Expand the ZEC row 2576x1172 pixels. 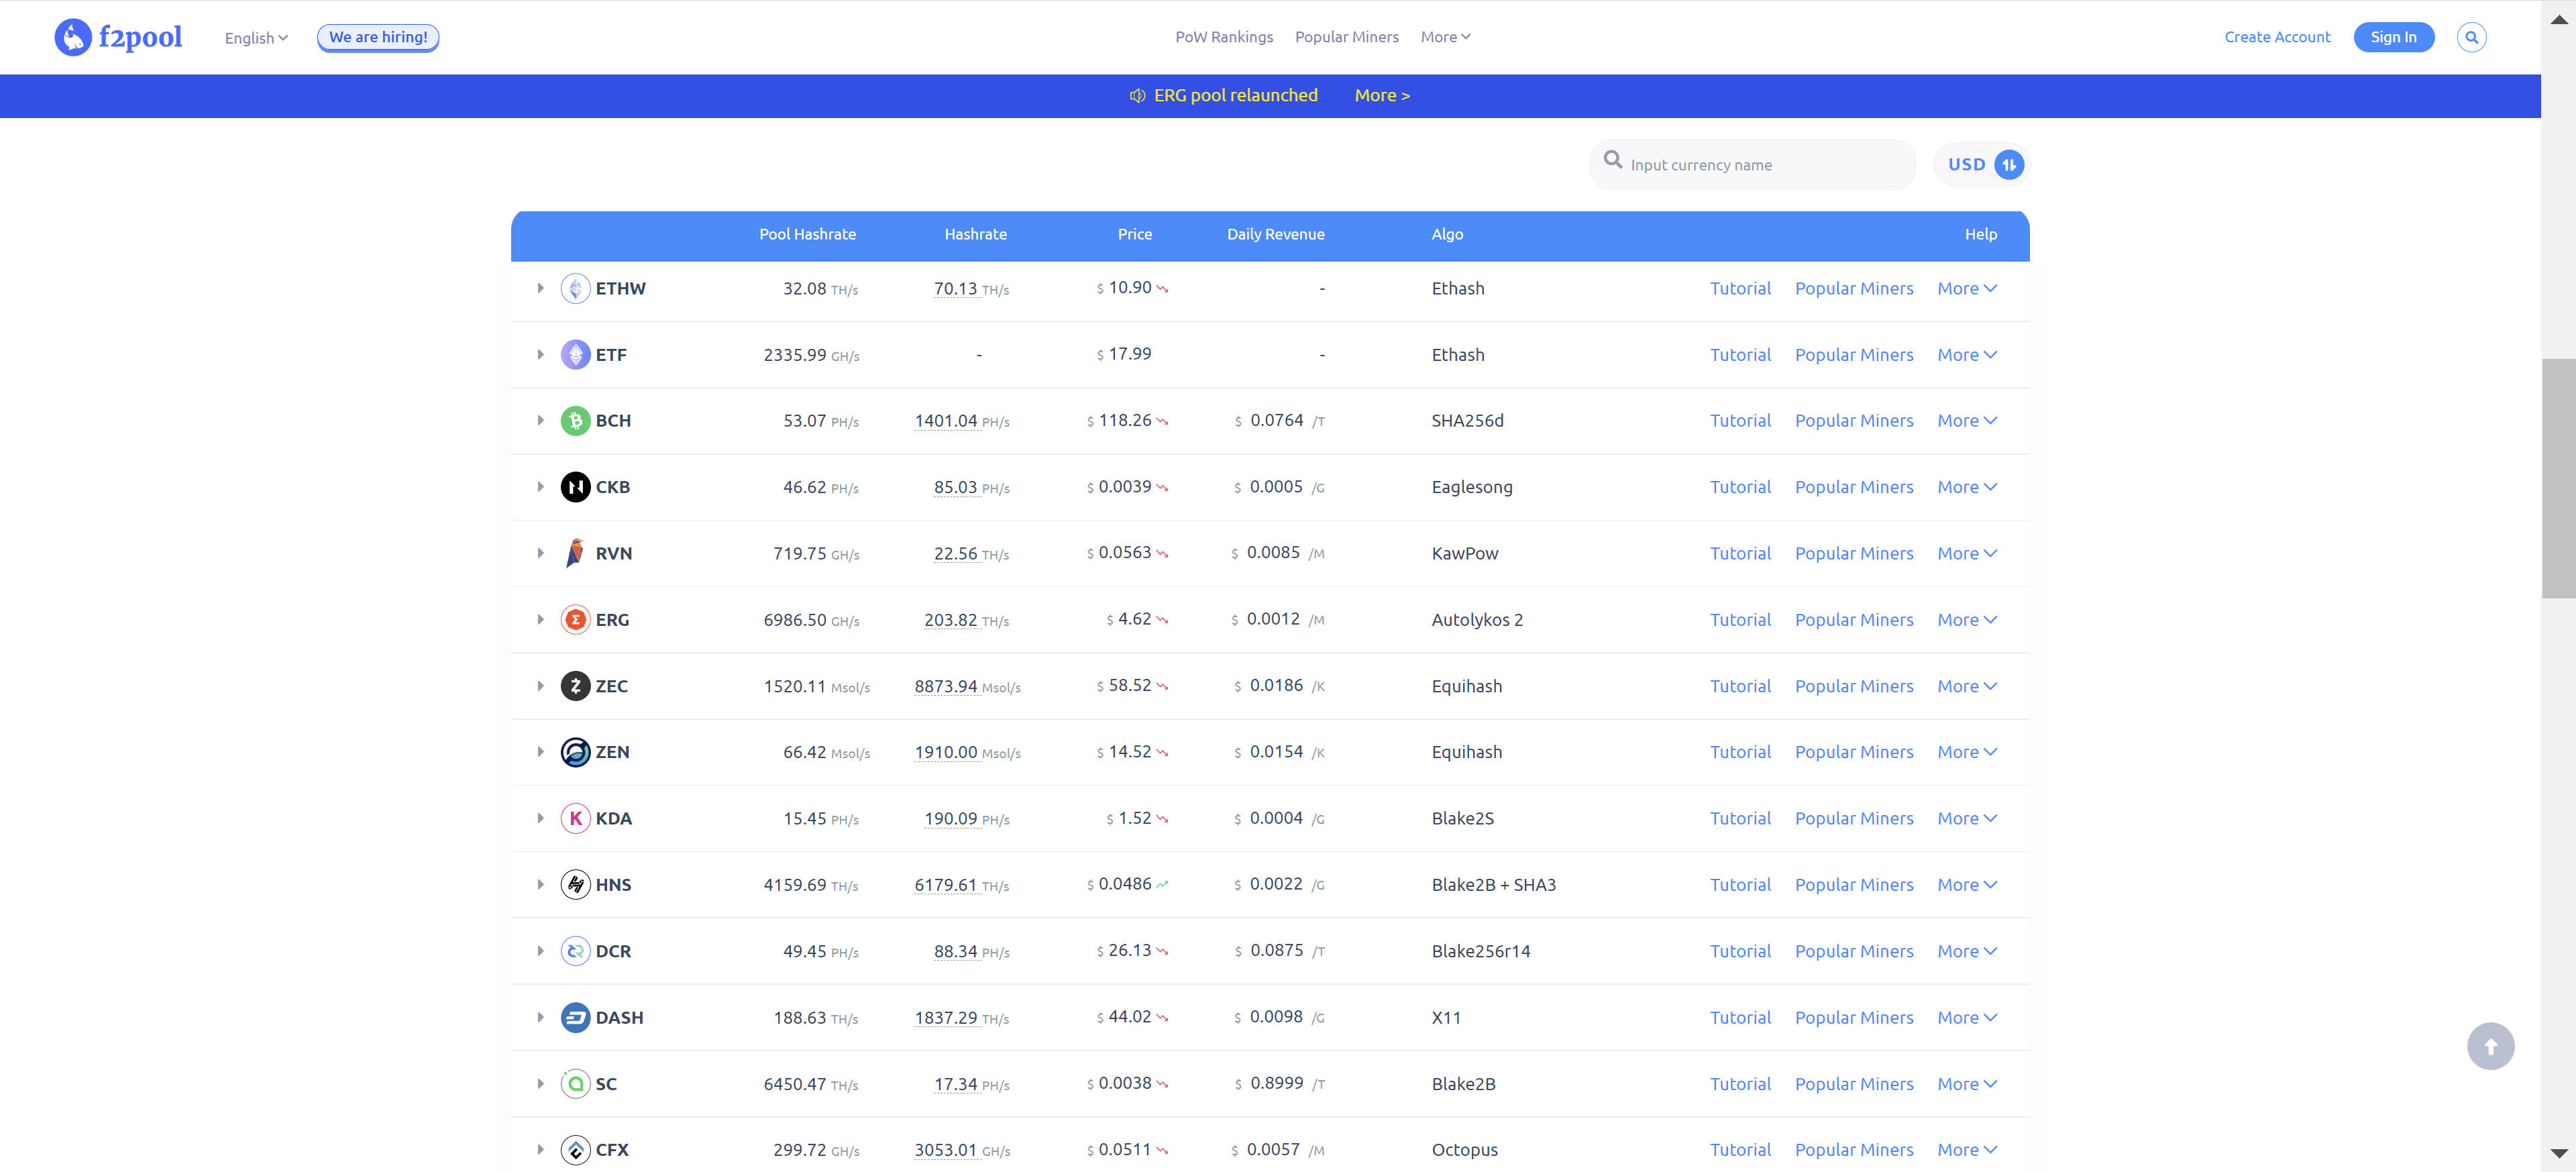[x=540, y=686]
